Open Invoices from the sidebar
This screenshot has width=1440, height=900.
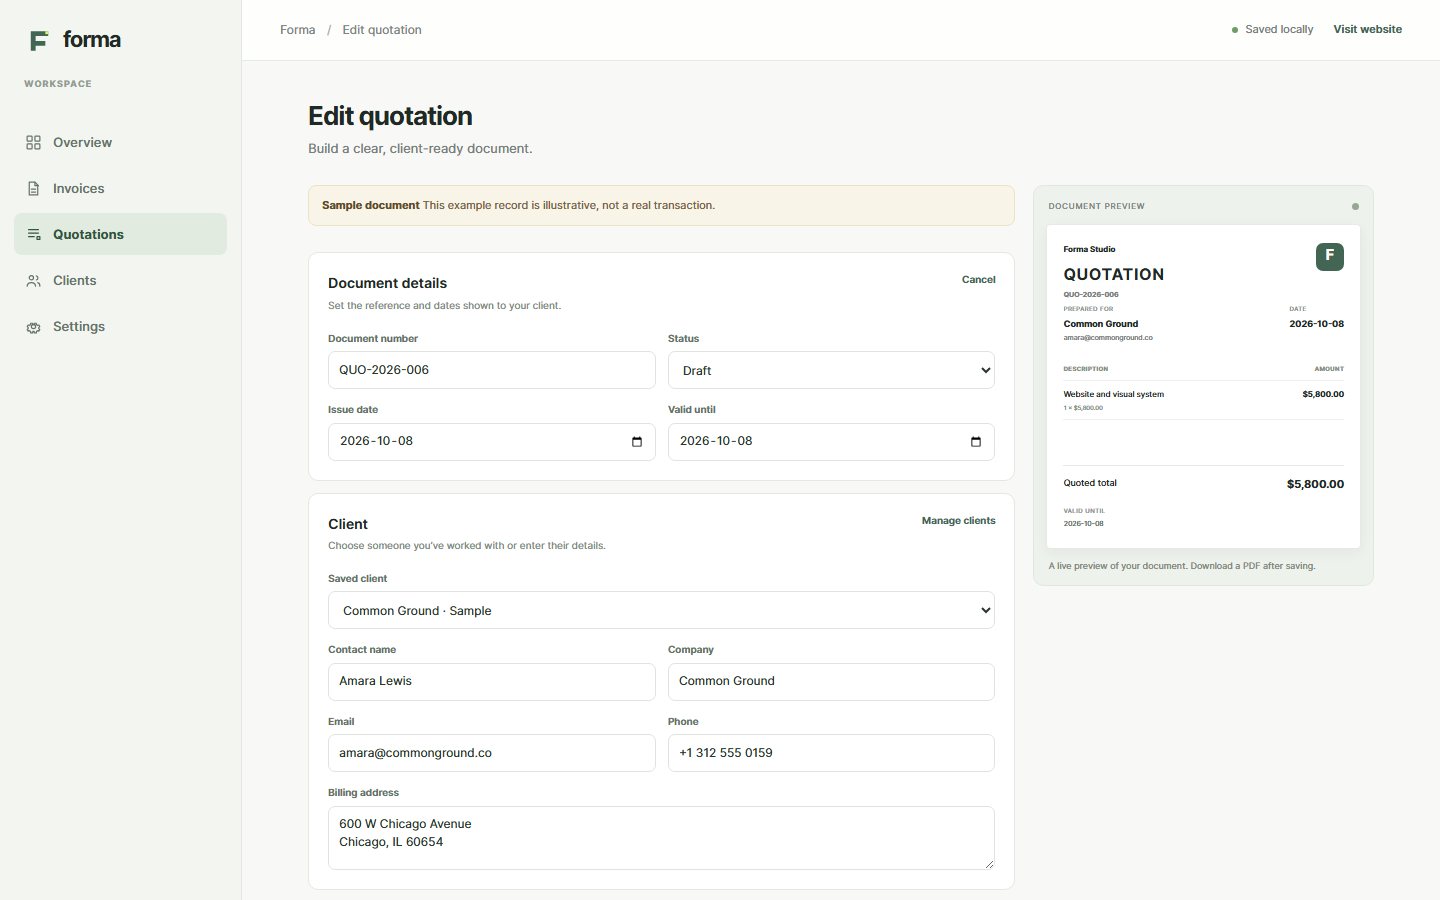click(x=120, y=189)
